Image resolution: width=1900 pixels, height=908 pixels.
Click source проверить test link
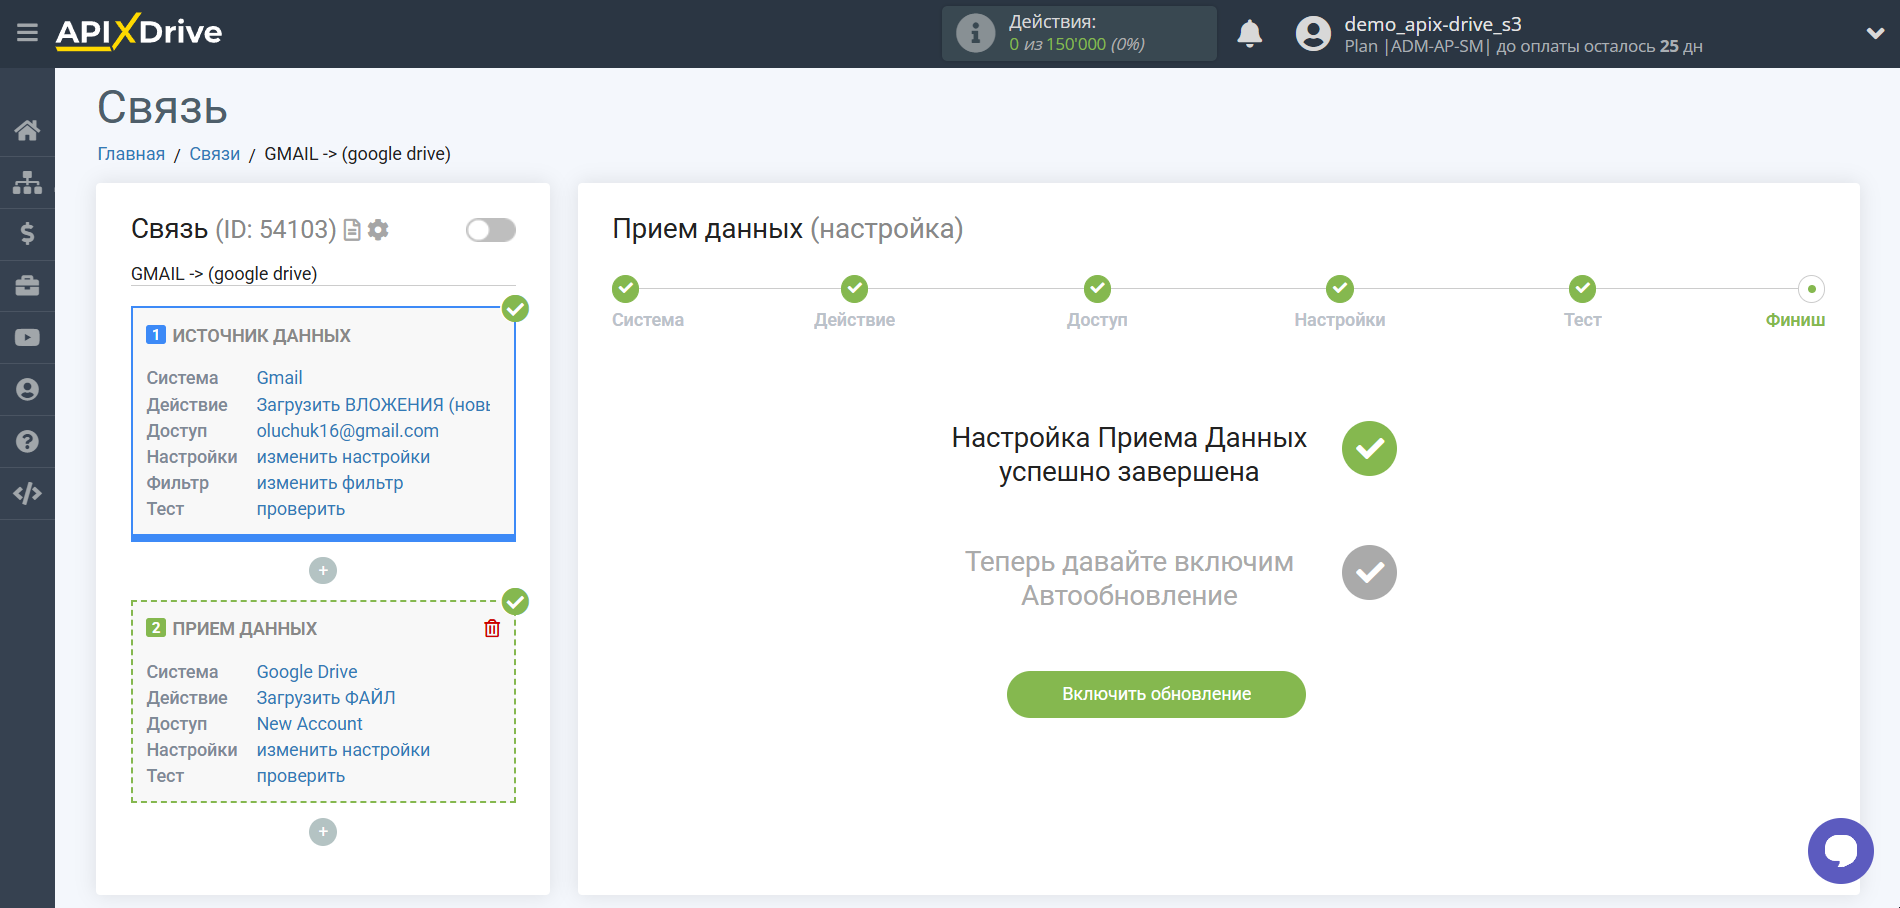tap(300, 509)
